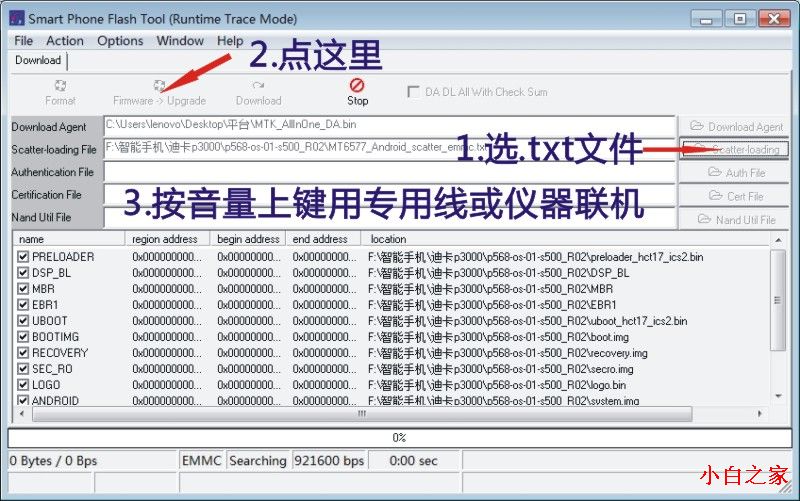800x501 pixels.
Task: Click the 0 Bytes / 0 Bps status
Action: [92, 461]
